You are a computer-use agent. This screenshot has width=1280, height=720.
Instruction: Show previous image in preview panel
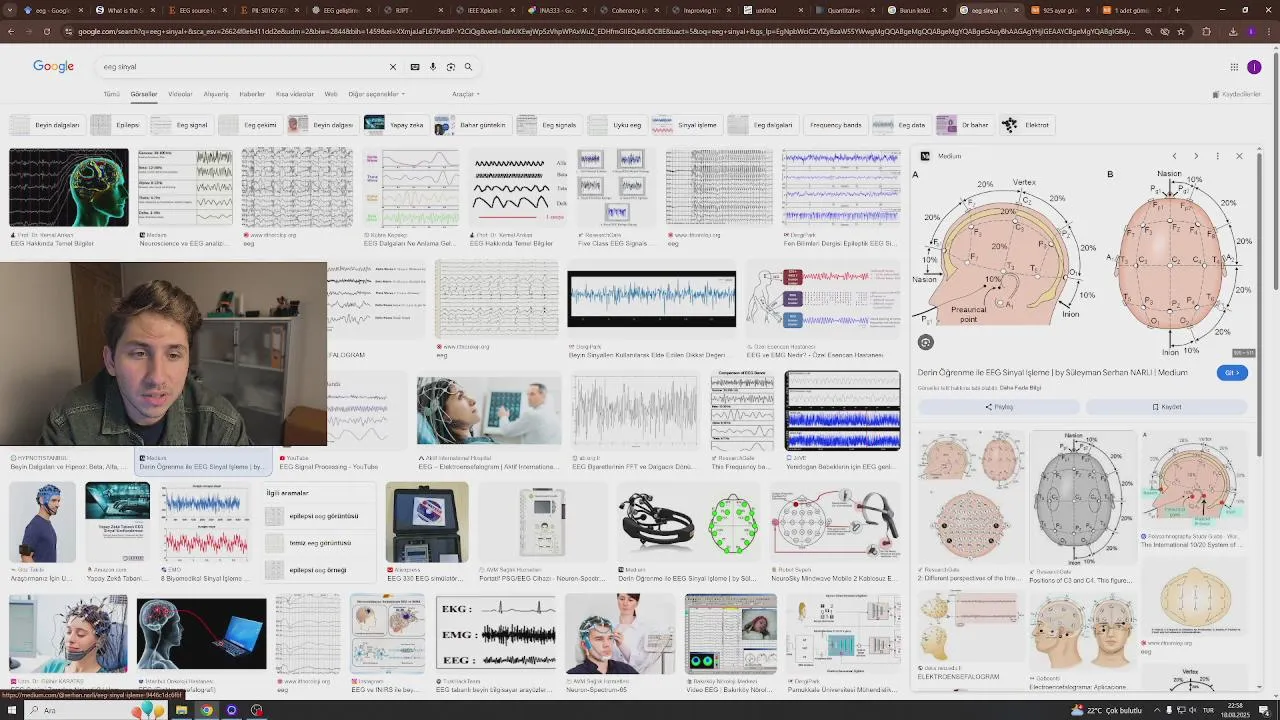tap(1174, 156)
